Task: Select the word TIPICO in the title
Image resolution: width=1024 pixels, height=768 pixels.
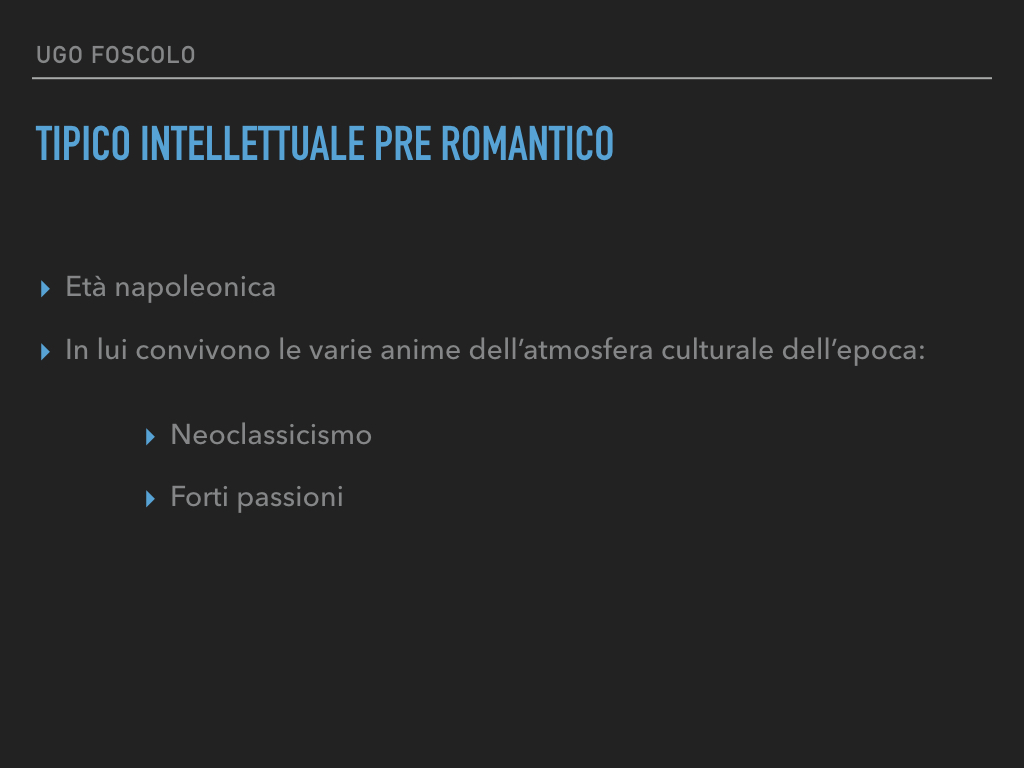Action: coord(83,144)
